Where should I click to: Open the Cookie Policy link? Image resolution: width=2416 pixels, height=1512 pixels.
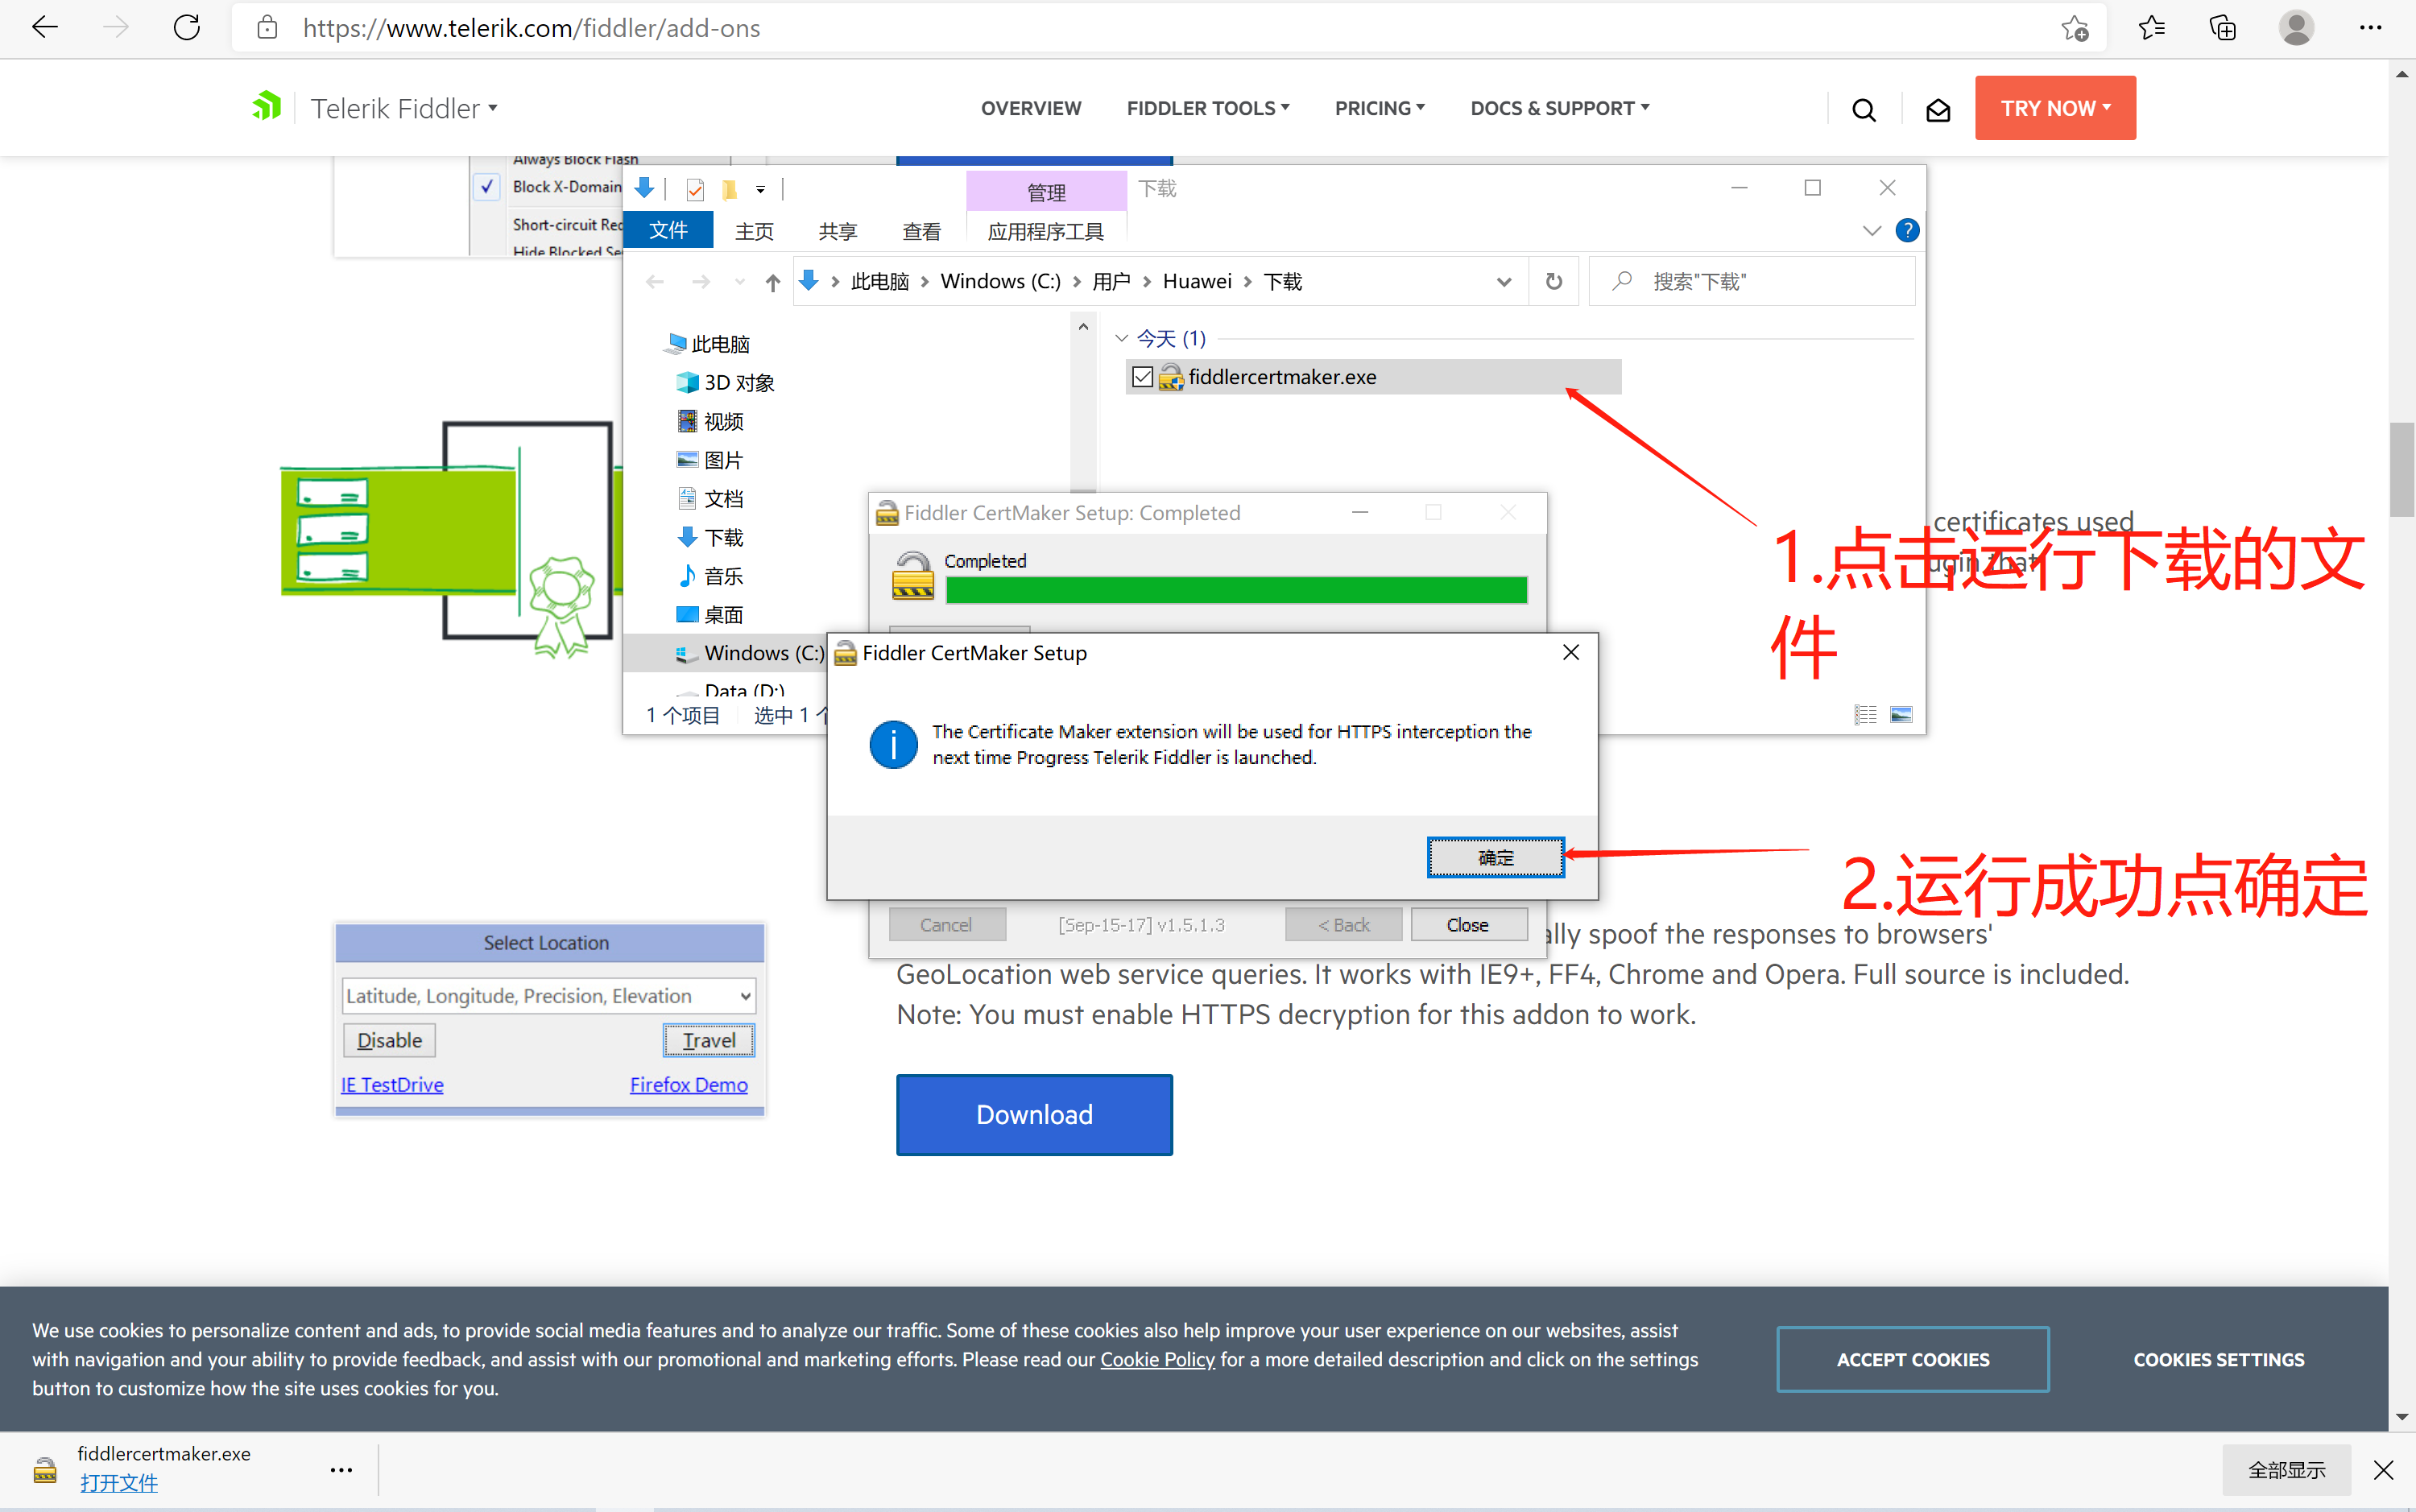pos(1157,1359)
